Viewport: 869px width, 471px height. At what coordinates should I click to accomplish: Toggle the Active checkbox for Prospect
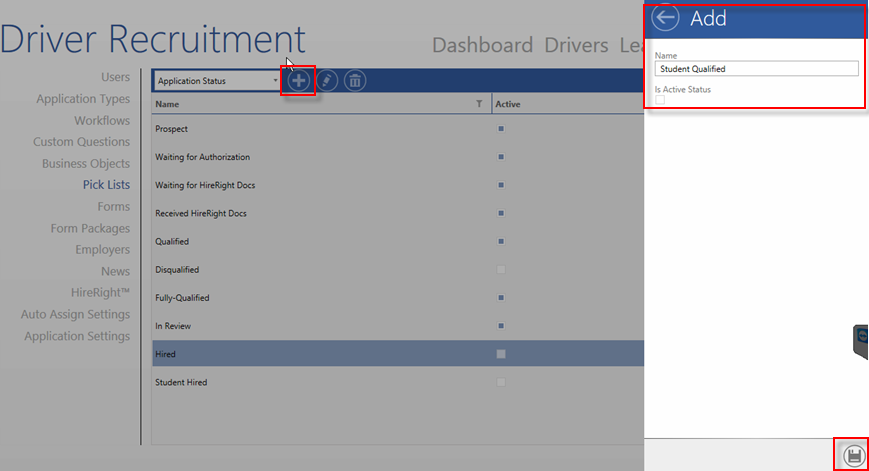[x=501, y=129]
